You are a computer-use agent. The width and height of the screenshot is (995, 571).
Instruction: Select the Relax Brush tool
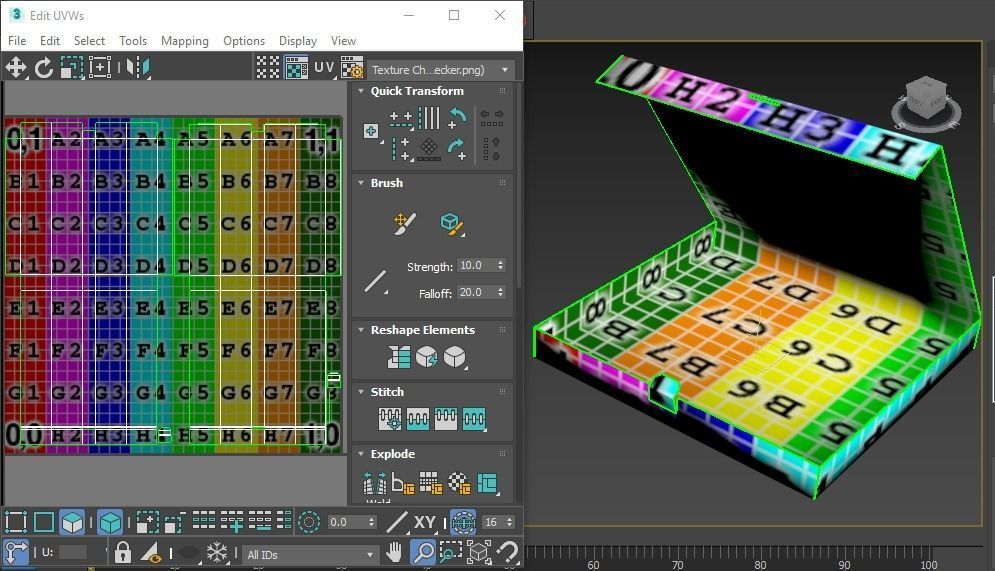click(x=452, y=224)
